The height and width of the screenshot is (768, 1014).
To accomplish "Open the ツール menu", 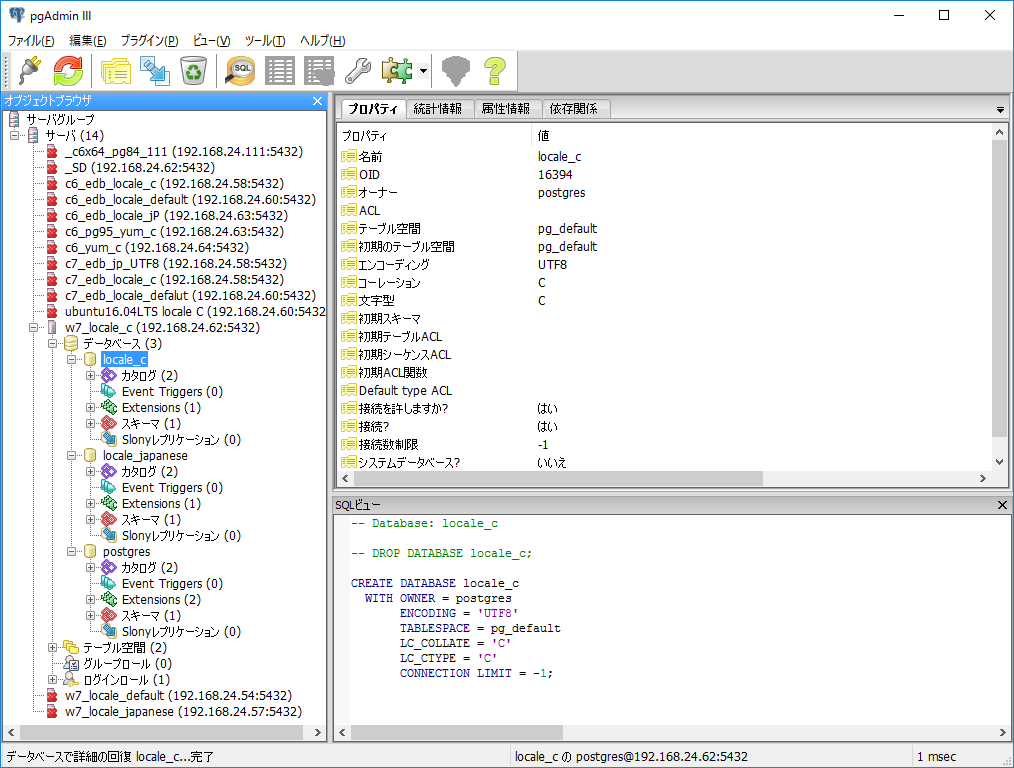I will pos(264,41).
